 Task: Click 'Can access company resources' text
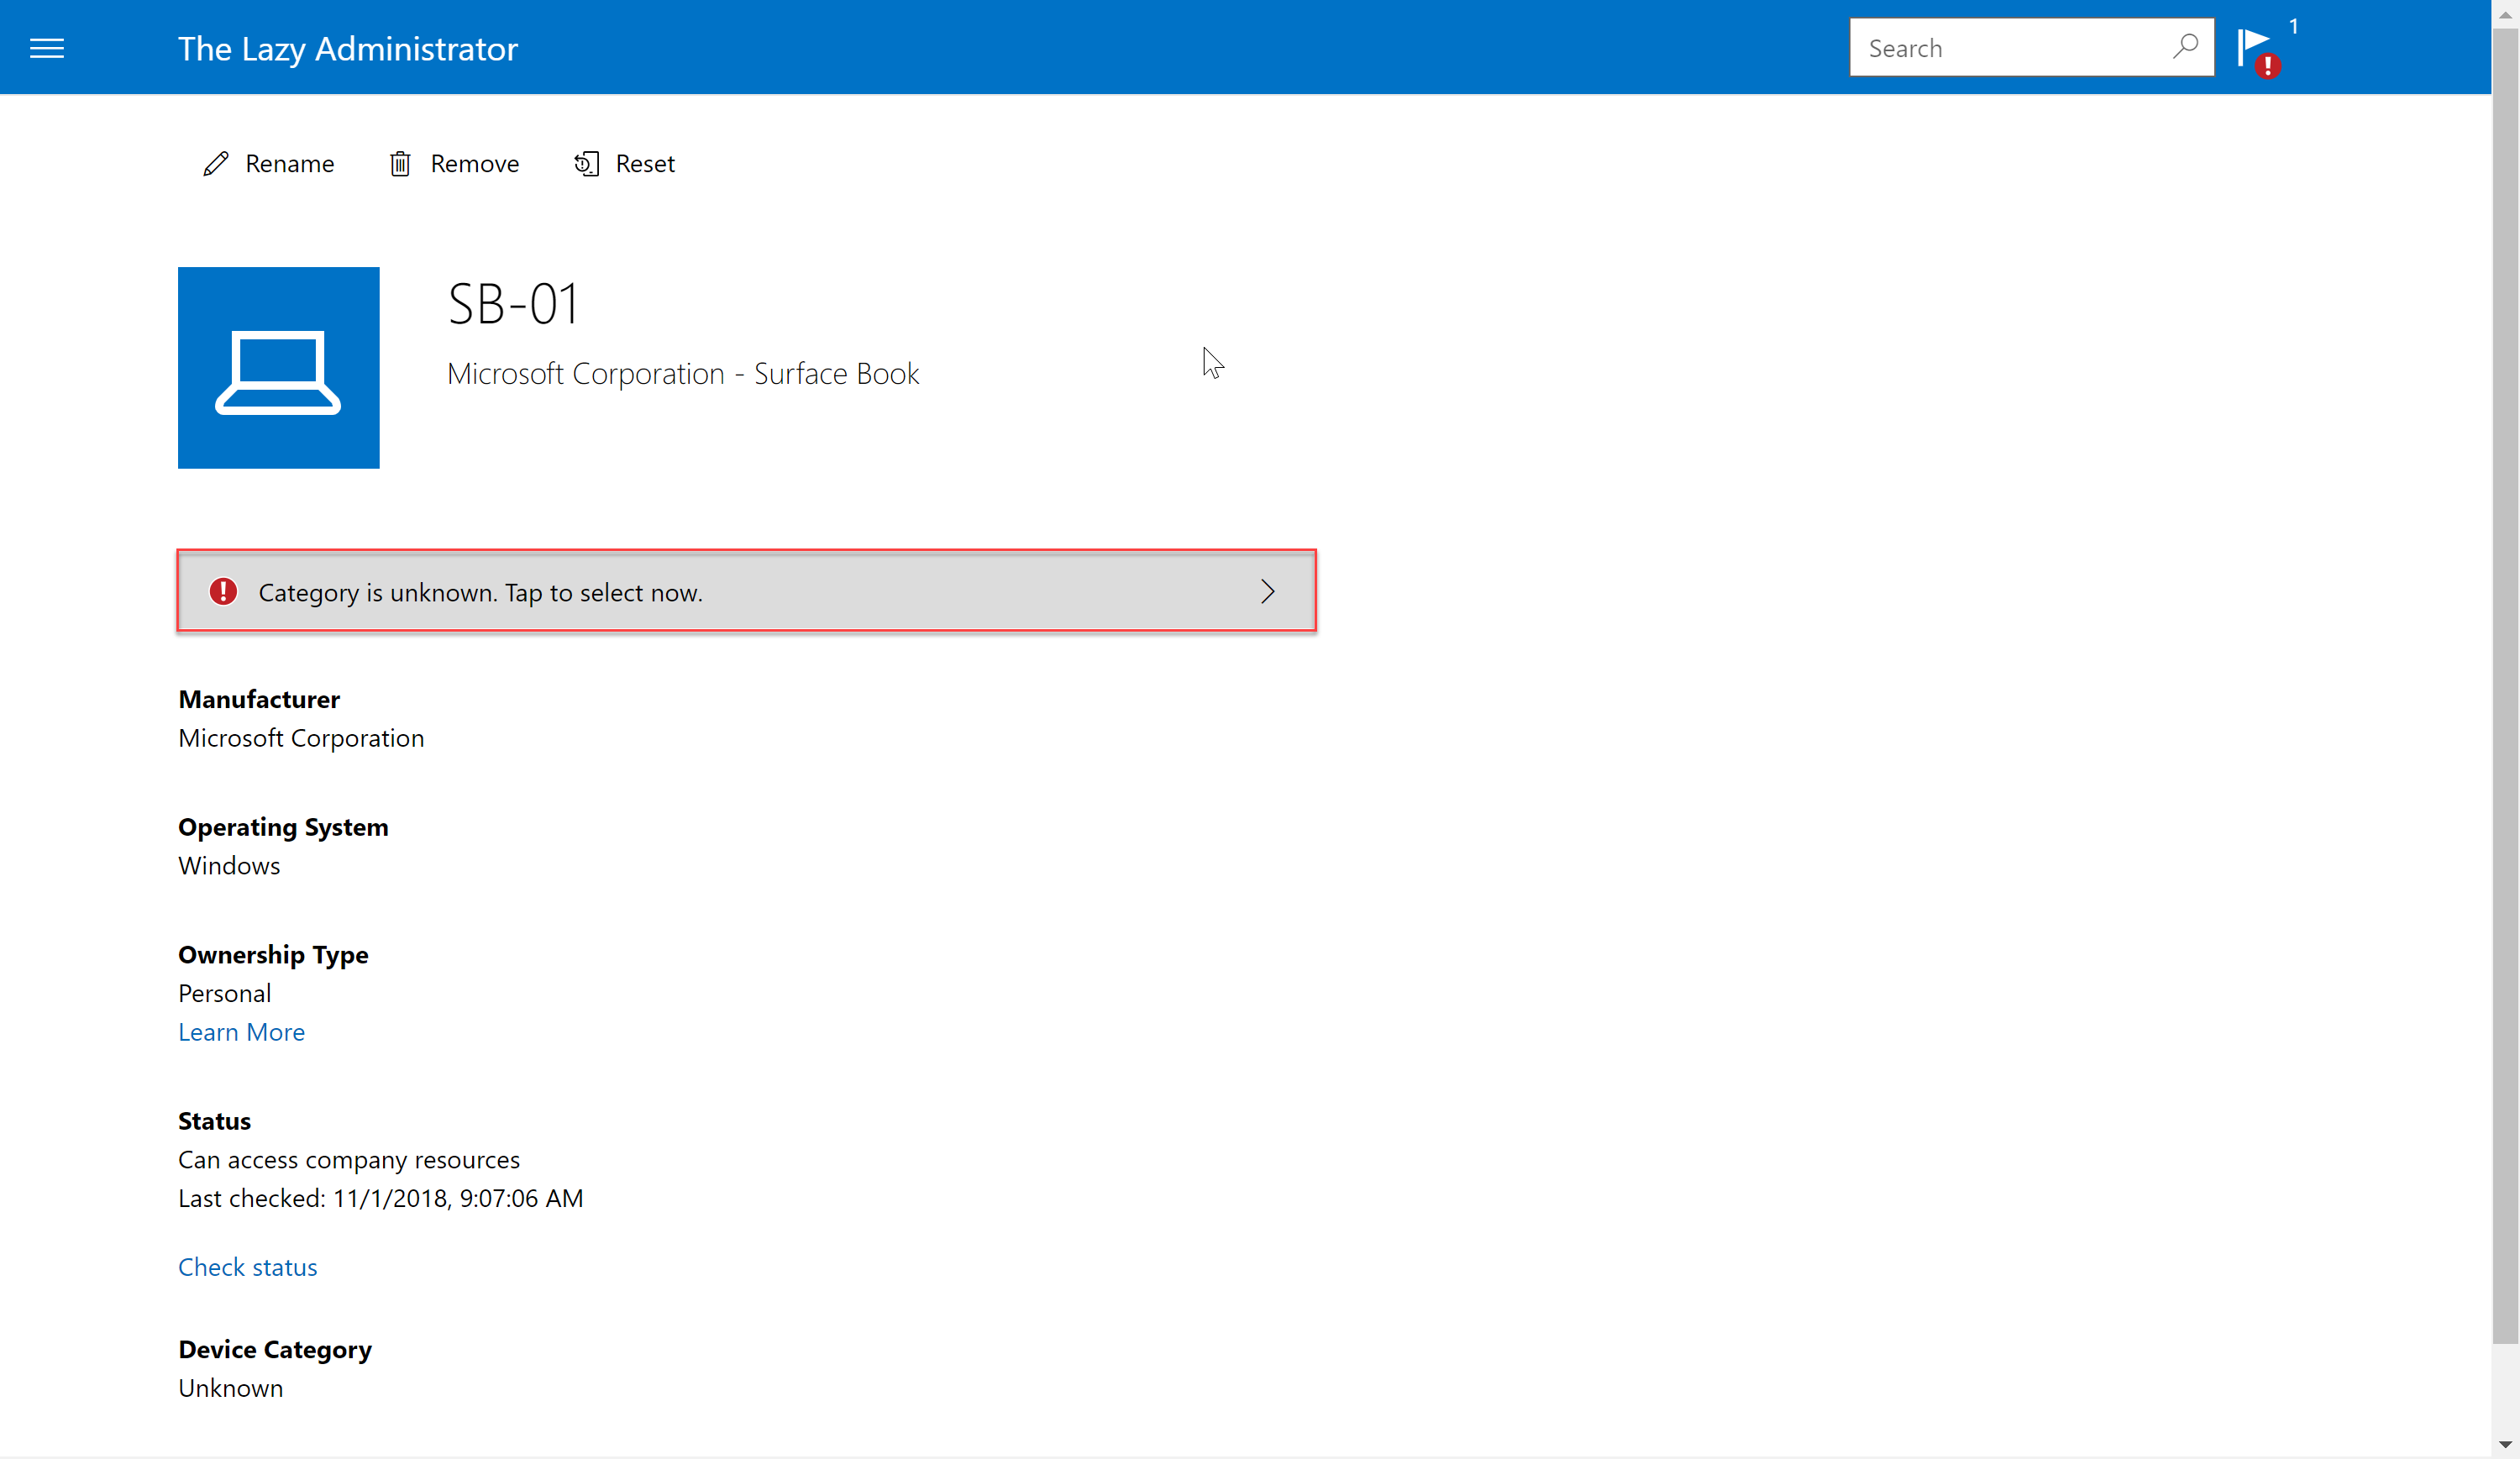[349, 1160]
